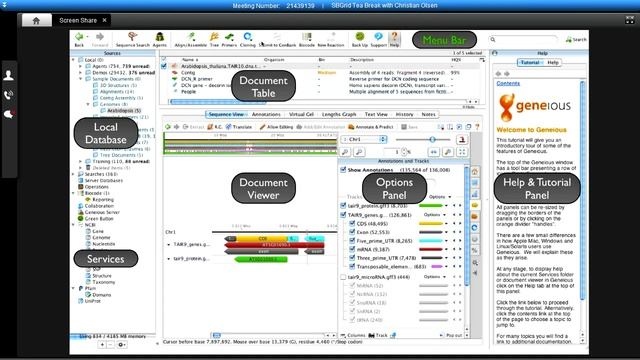Click Translate in the sequence viewer toolbar
Viewport: 640px width, 360px height.
(x=239, y=127)
